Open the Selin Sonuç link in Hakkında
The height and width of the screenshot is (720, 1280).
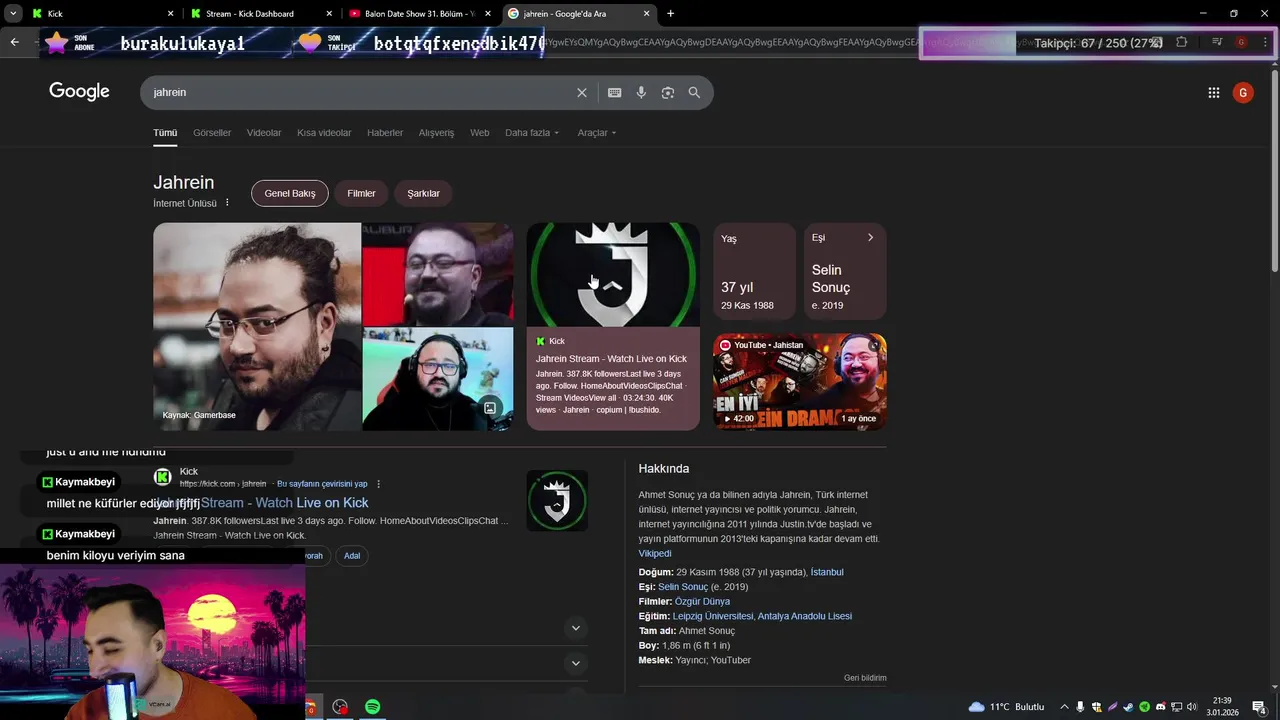pos(683,587)
